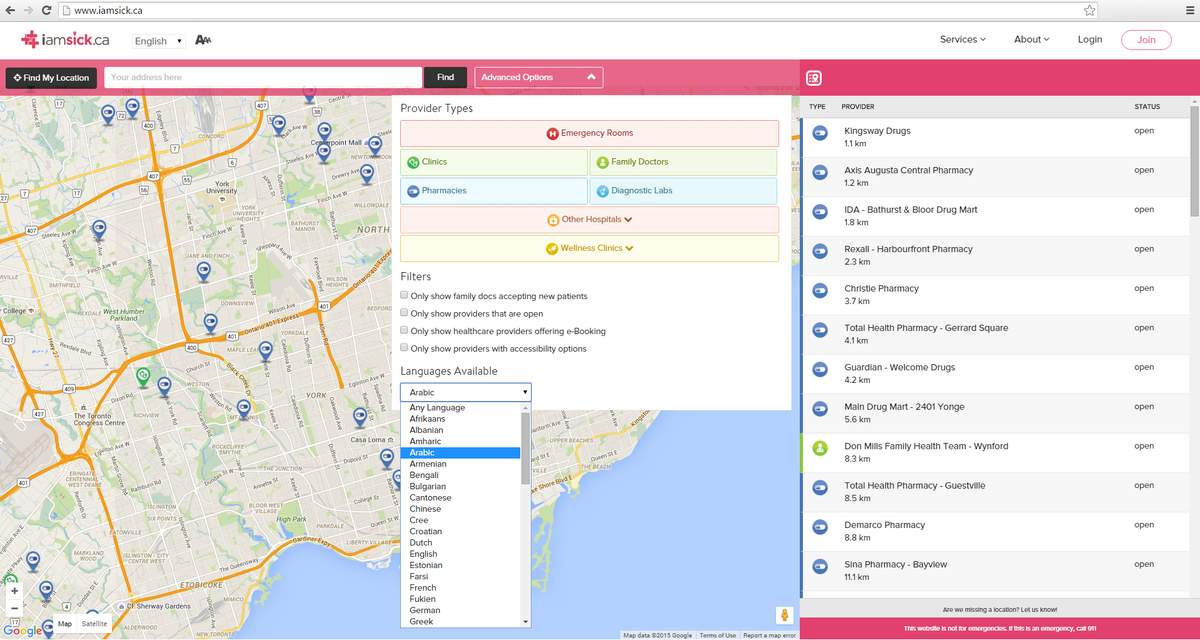1200x640 pixels.
Task: Expand Wellness Clinics provider types
Action: pyautogui.click(x=589, y=249)
